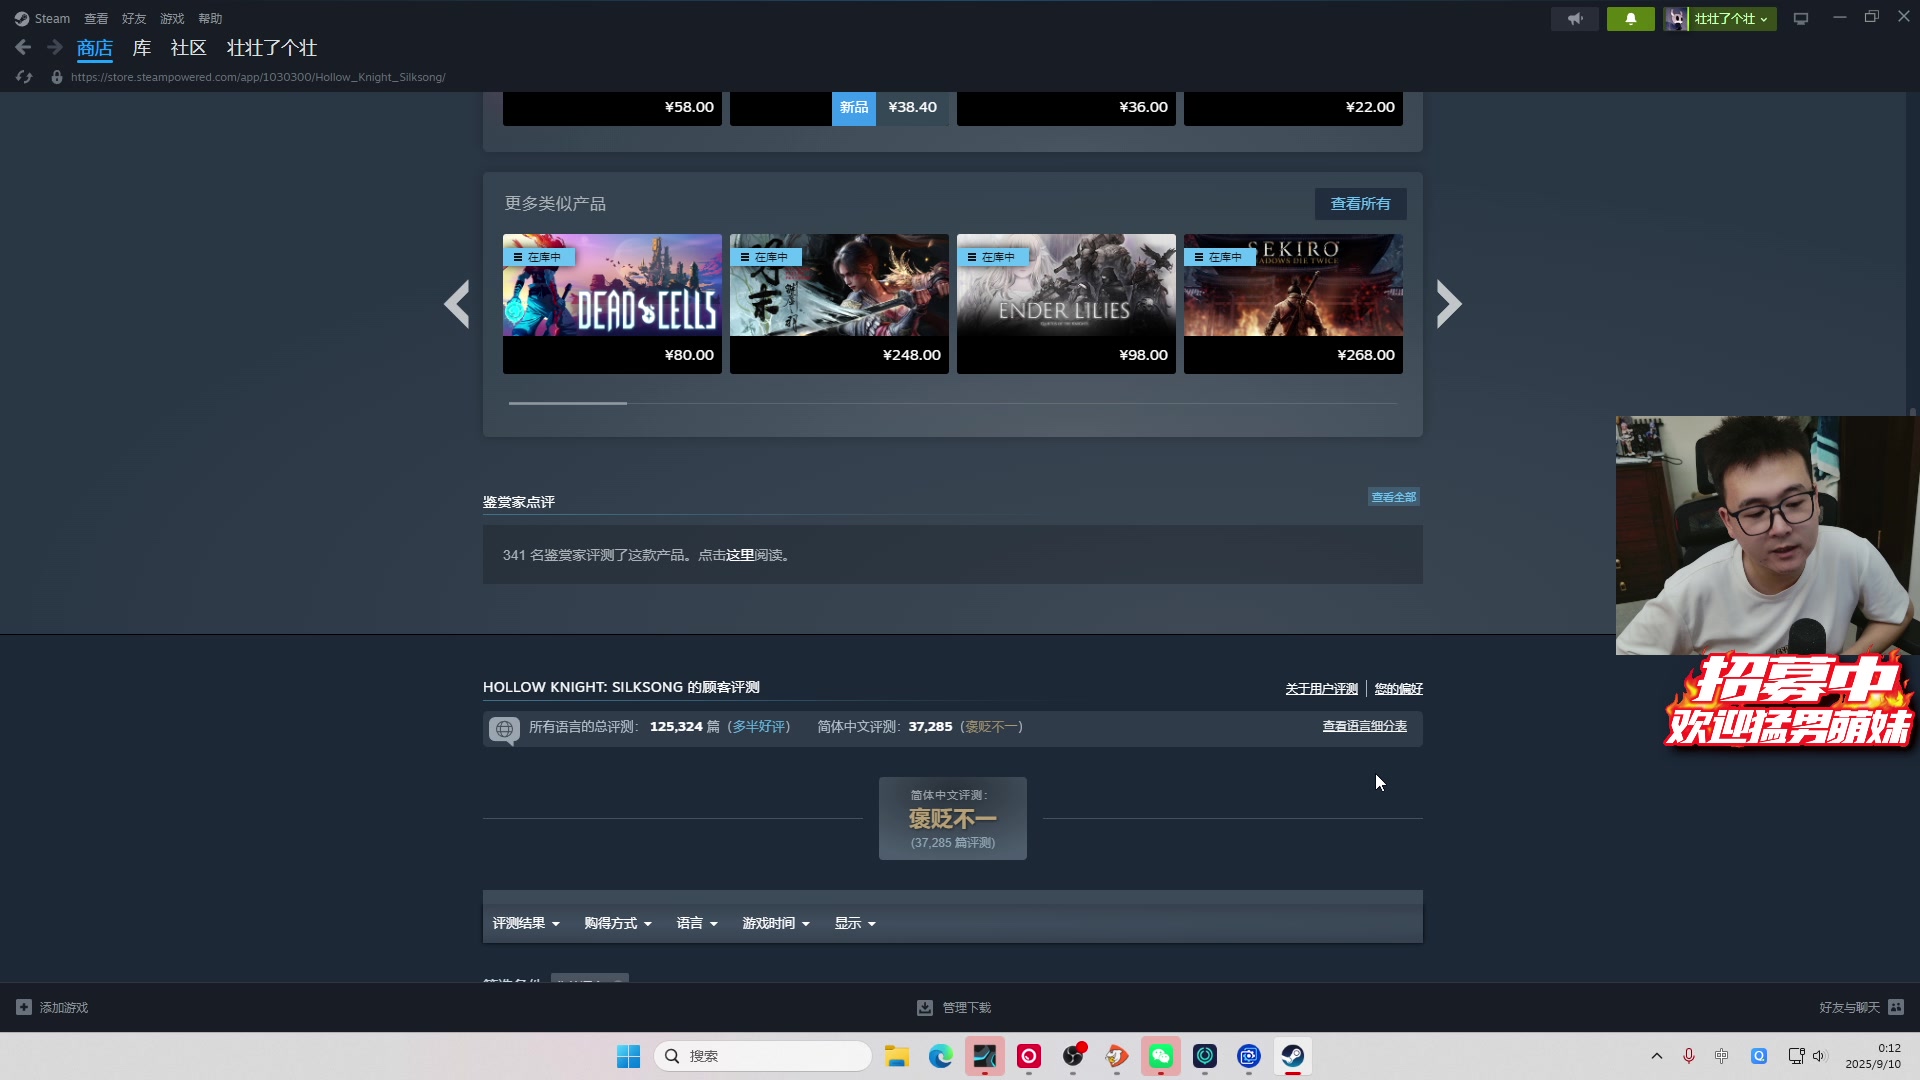Open the 关于用户评测 link
The width and height of the screenshot is (1920, 1080).
point(1322,689)
